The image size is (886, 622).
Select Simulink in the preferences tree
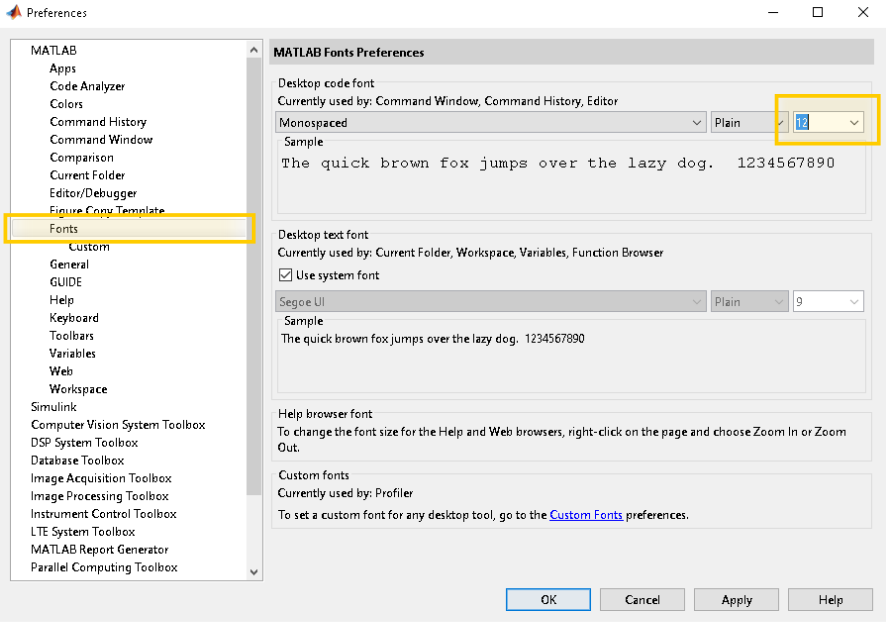(54, 407)
